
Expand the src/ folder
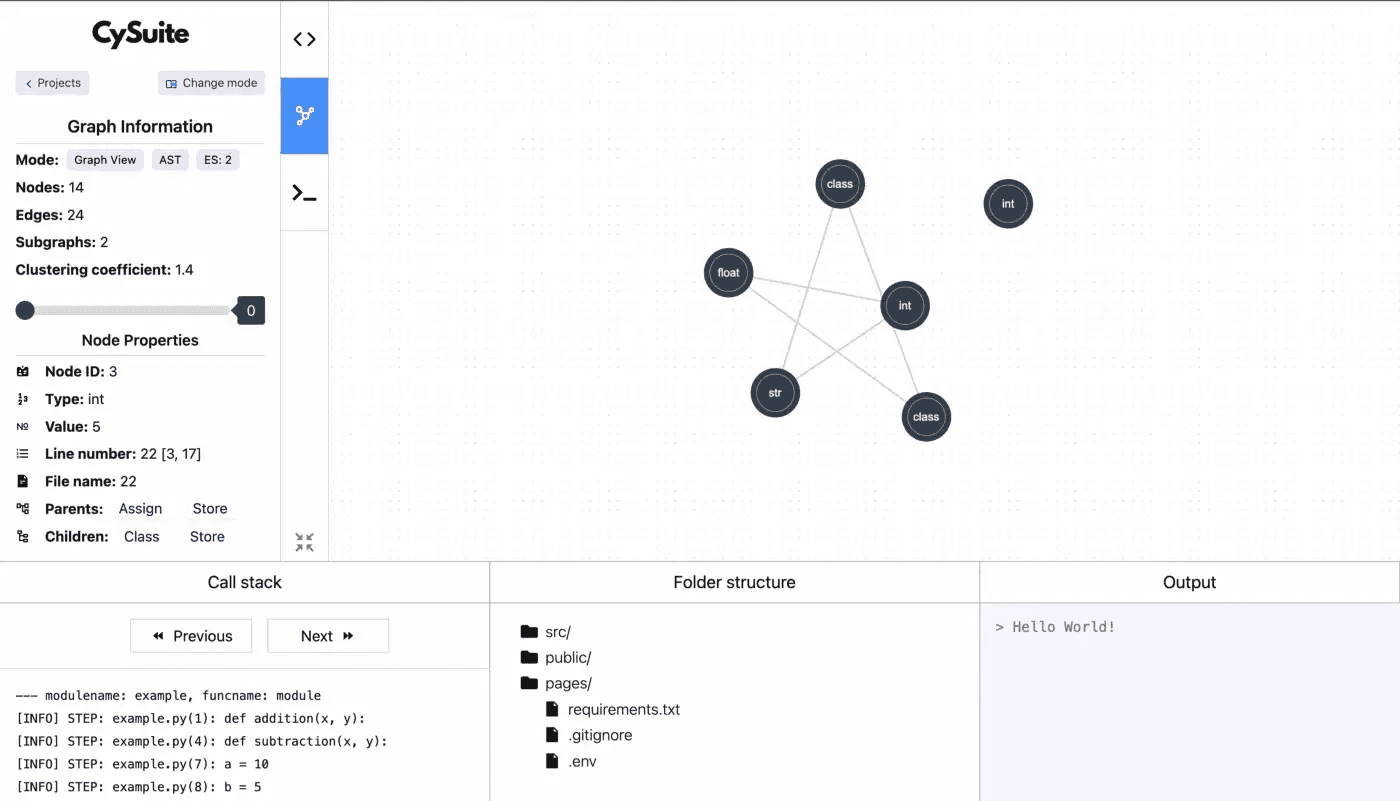[556, 631]
